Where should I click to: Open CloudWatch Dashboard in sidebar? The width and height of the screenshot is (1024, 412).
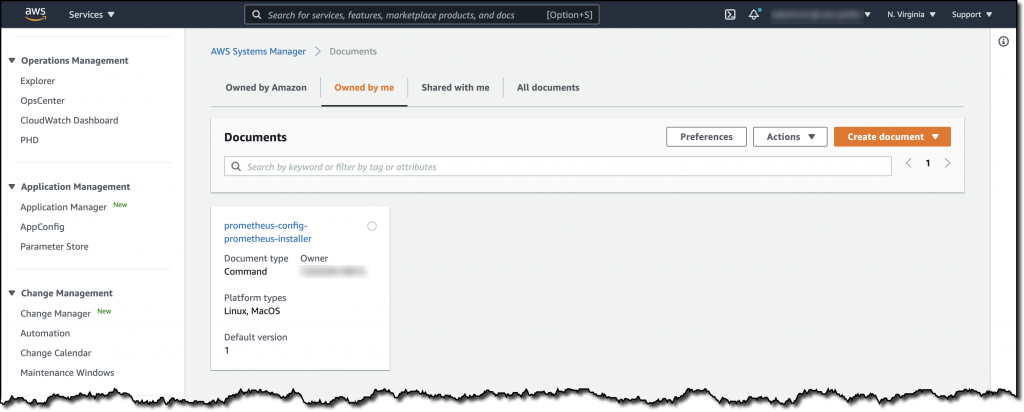coord(69,120)
